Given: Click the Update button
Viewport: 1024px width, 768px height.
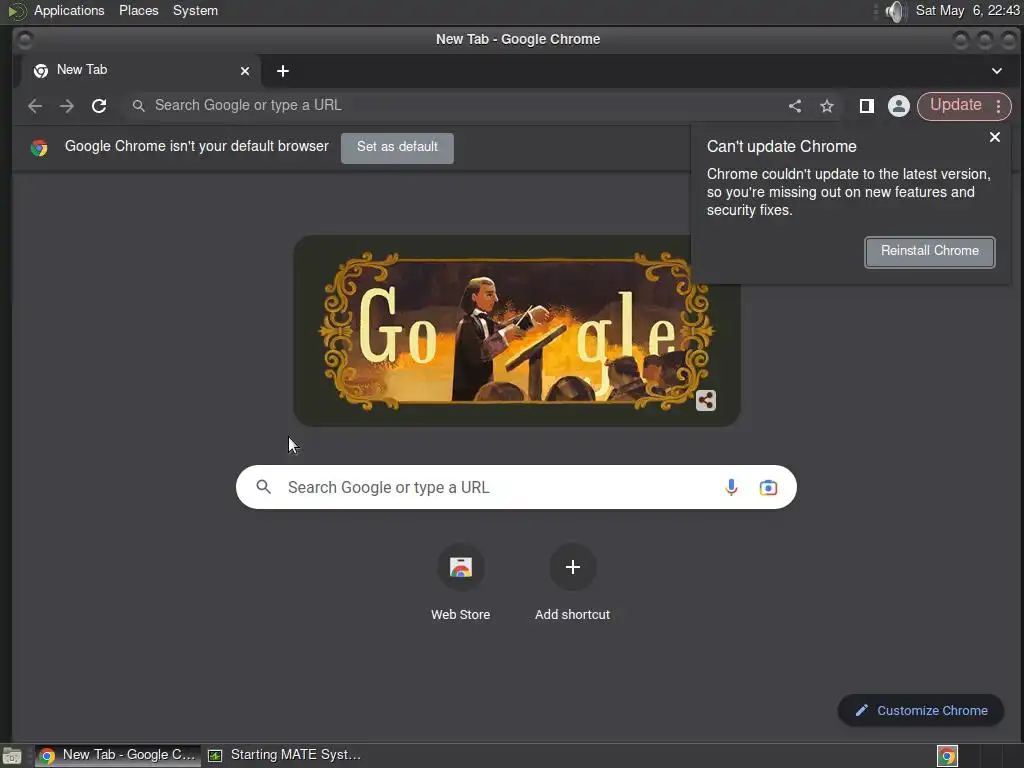Looking at the screenshot, I should (955, 105).
